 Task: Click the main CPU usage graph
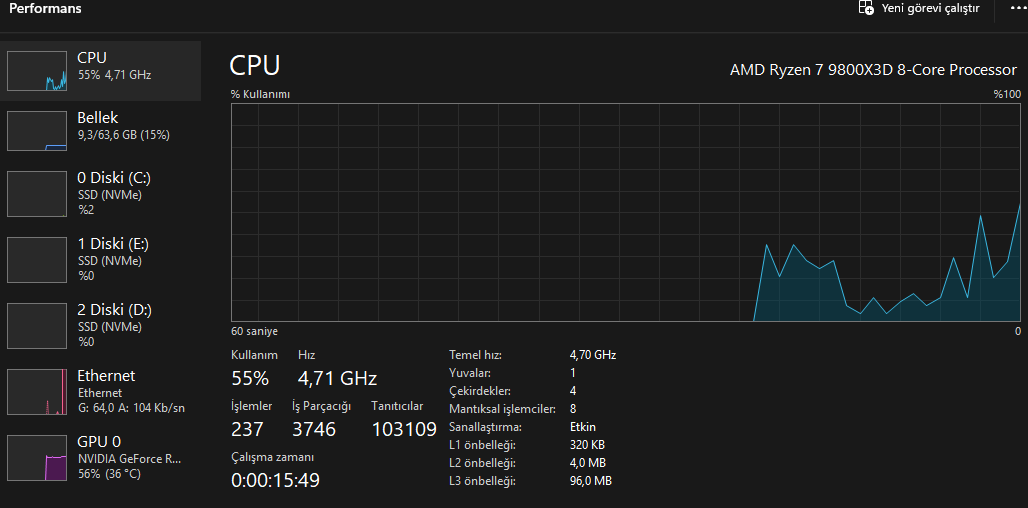626,212
